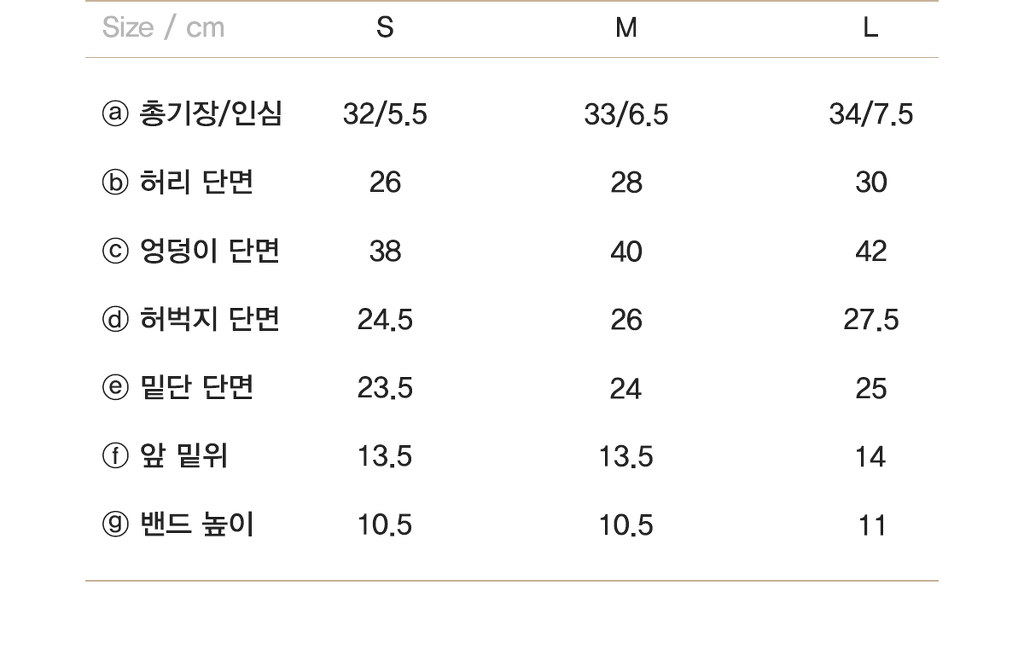Click the 밴드 높이 row label

click(x=196, y=524)
